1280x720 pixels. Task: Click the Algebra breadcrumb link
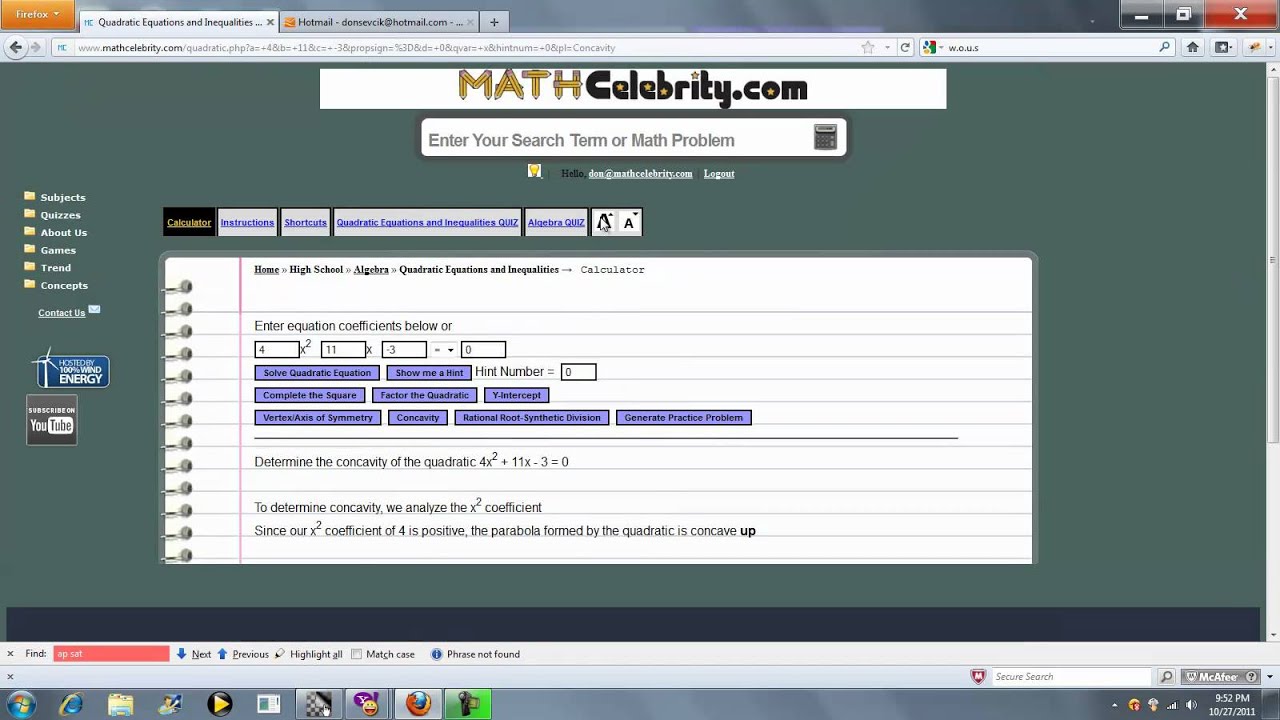pos(371,269)
